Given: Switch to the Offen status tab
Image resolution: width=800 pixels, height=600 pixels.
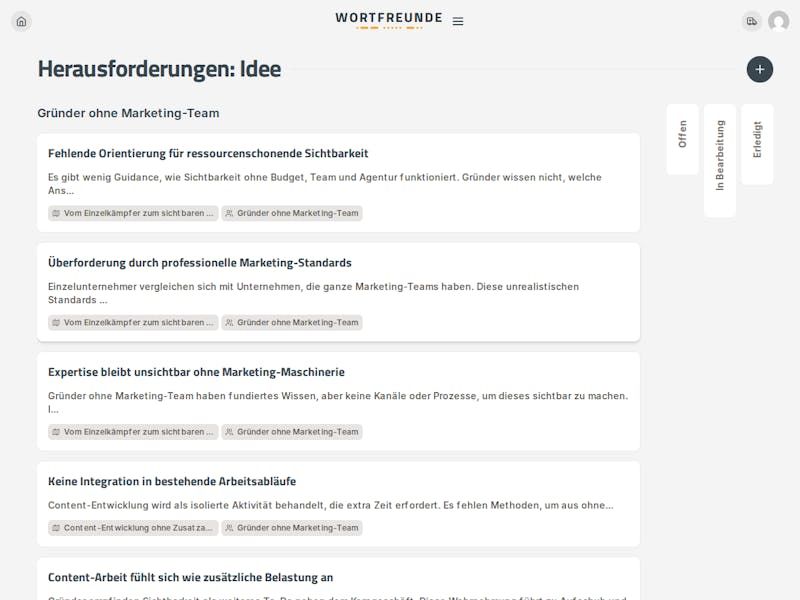Looking at the screenshot, I should click(x=682, y=139).
